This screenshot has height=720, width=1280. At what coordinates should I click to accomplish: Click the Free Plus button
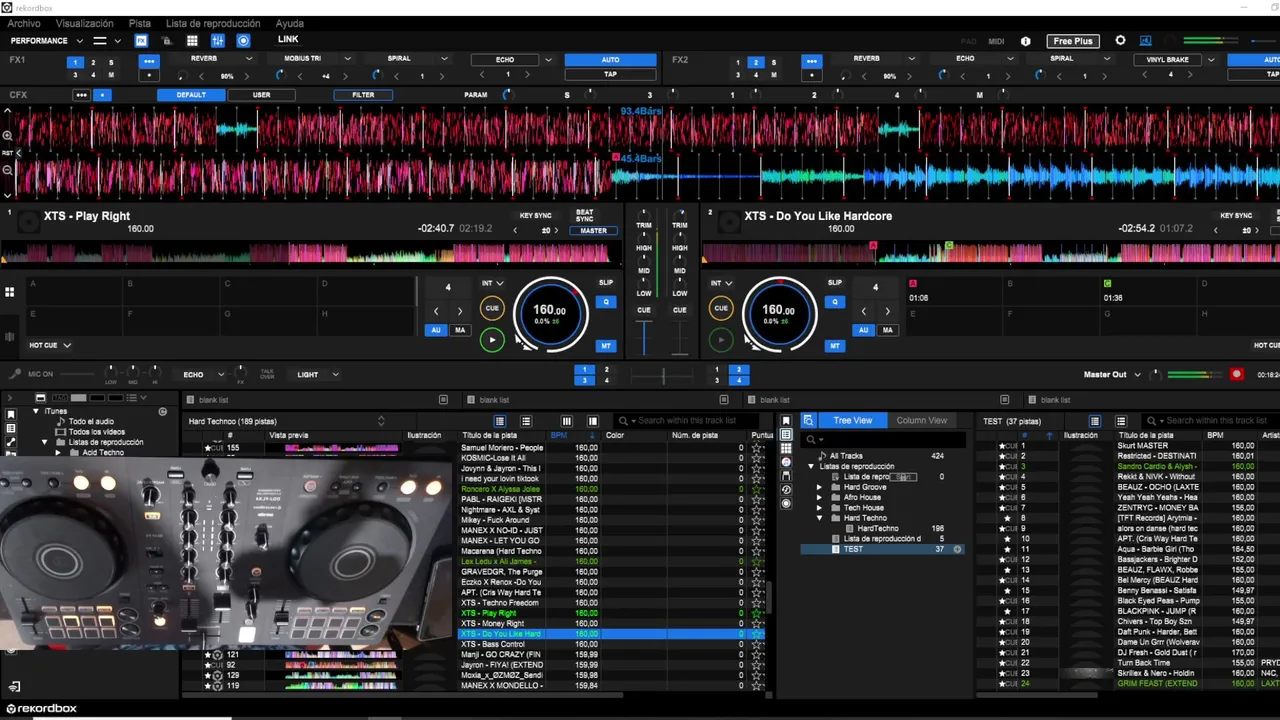(x=1073, y=41)
